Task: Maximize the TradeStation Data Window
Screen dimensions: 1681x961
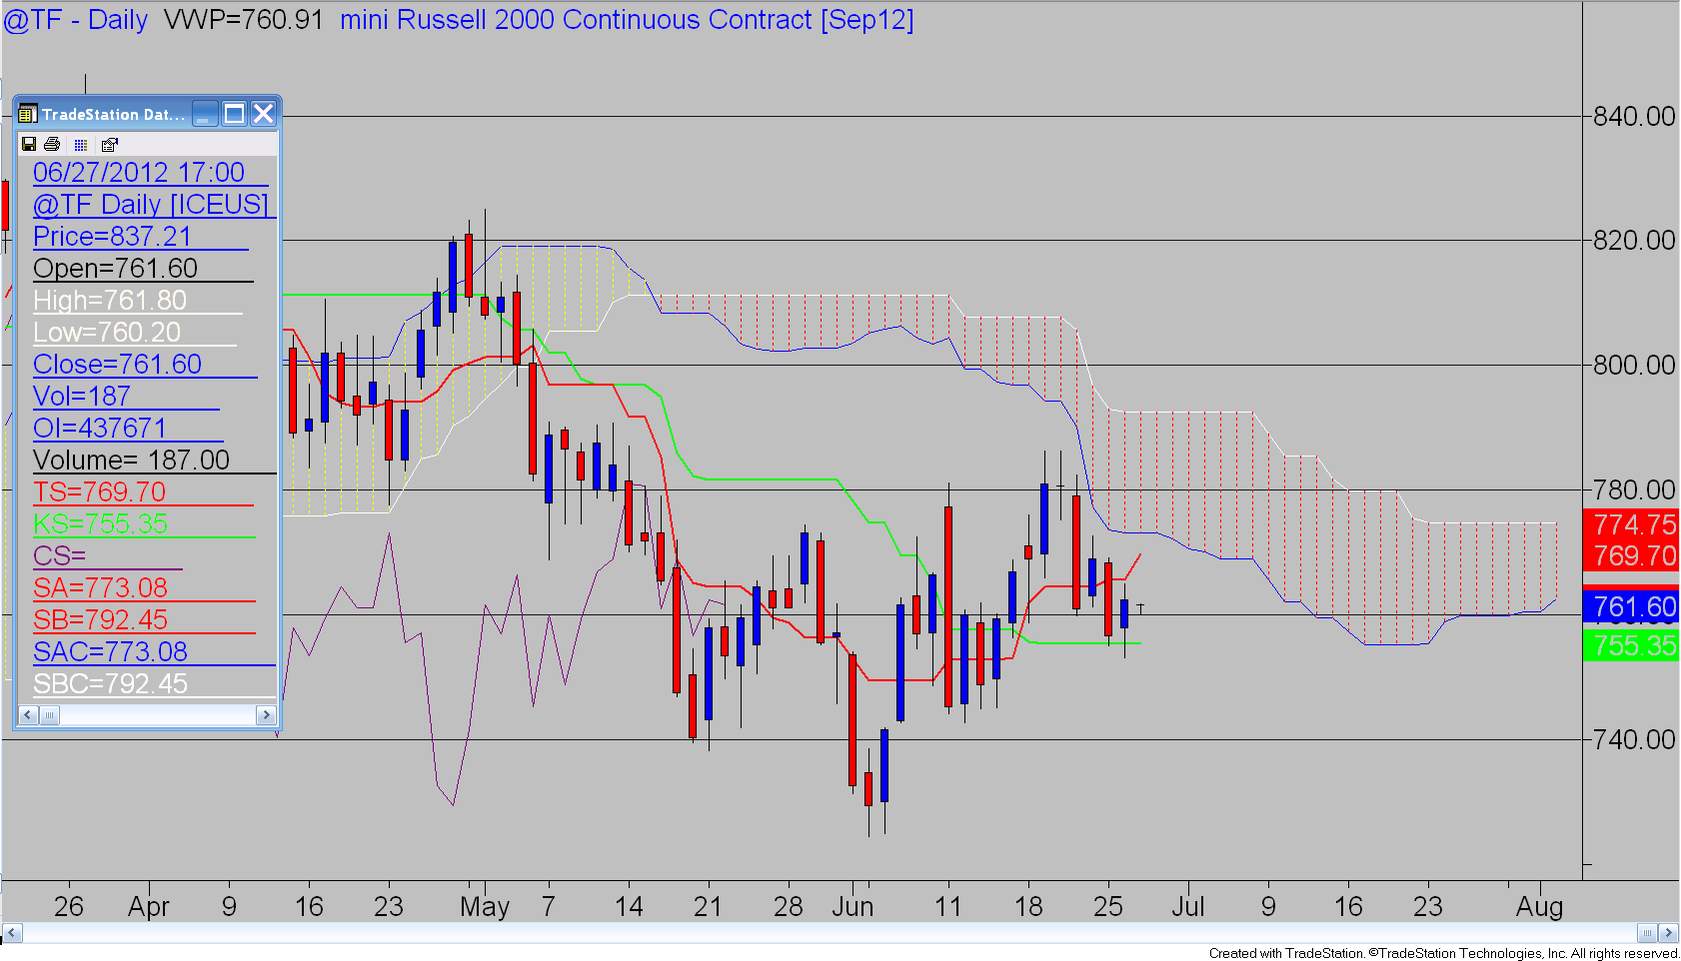Action: 234,114
